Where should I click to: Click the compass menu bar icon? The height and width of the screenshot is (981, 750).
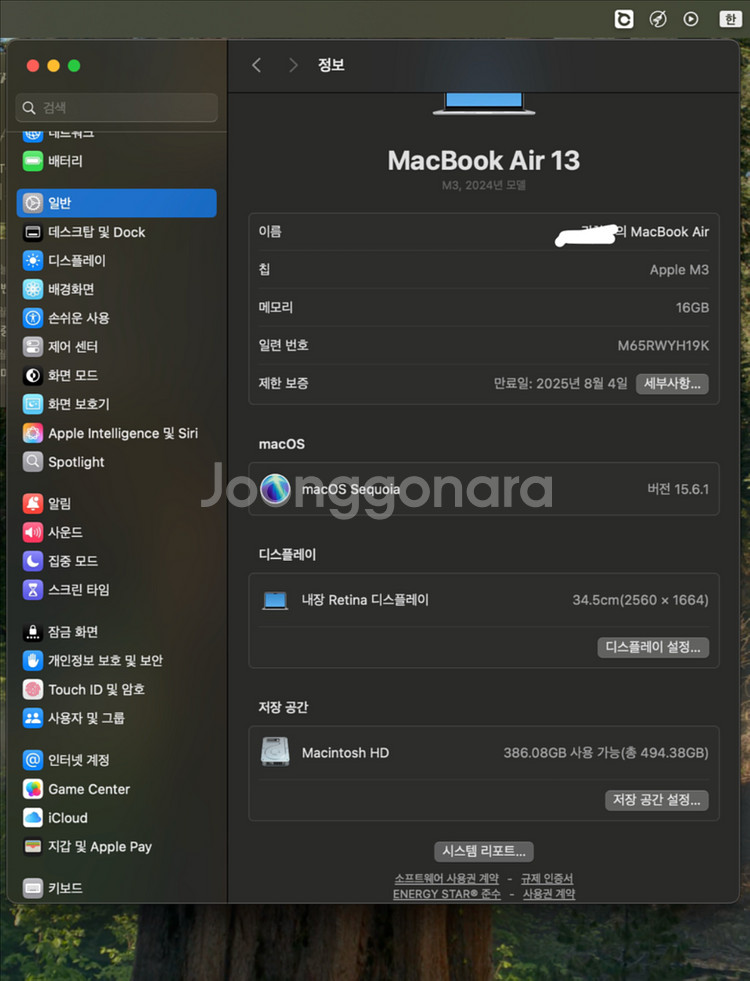[x=657, y=19]
